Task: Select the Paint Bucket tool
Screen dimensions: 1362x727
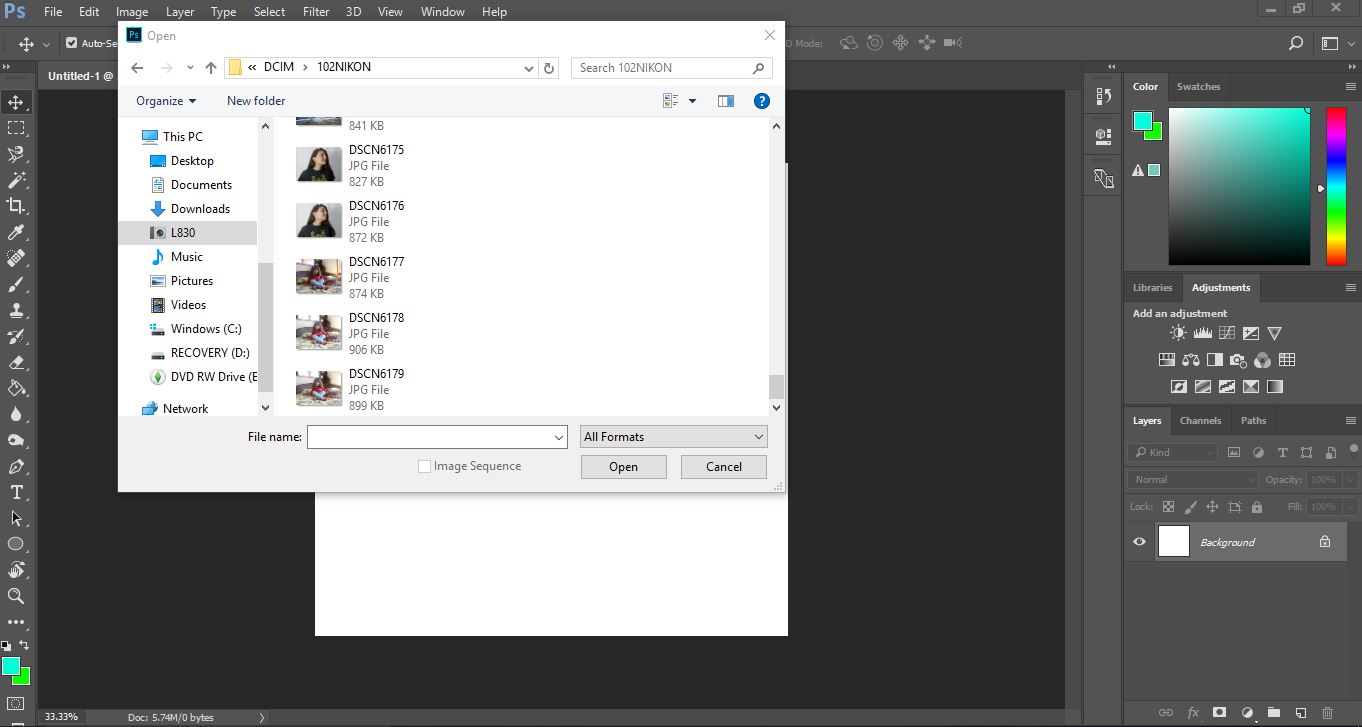Action: pos(16,388)
